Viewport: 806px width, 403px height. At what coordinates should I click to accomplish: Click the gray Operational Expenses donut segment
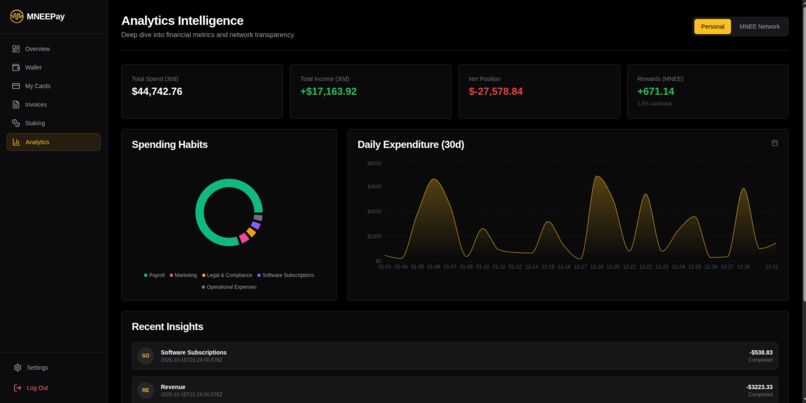click(x=258, y=217)
